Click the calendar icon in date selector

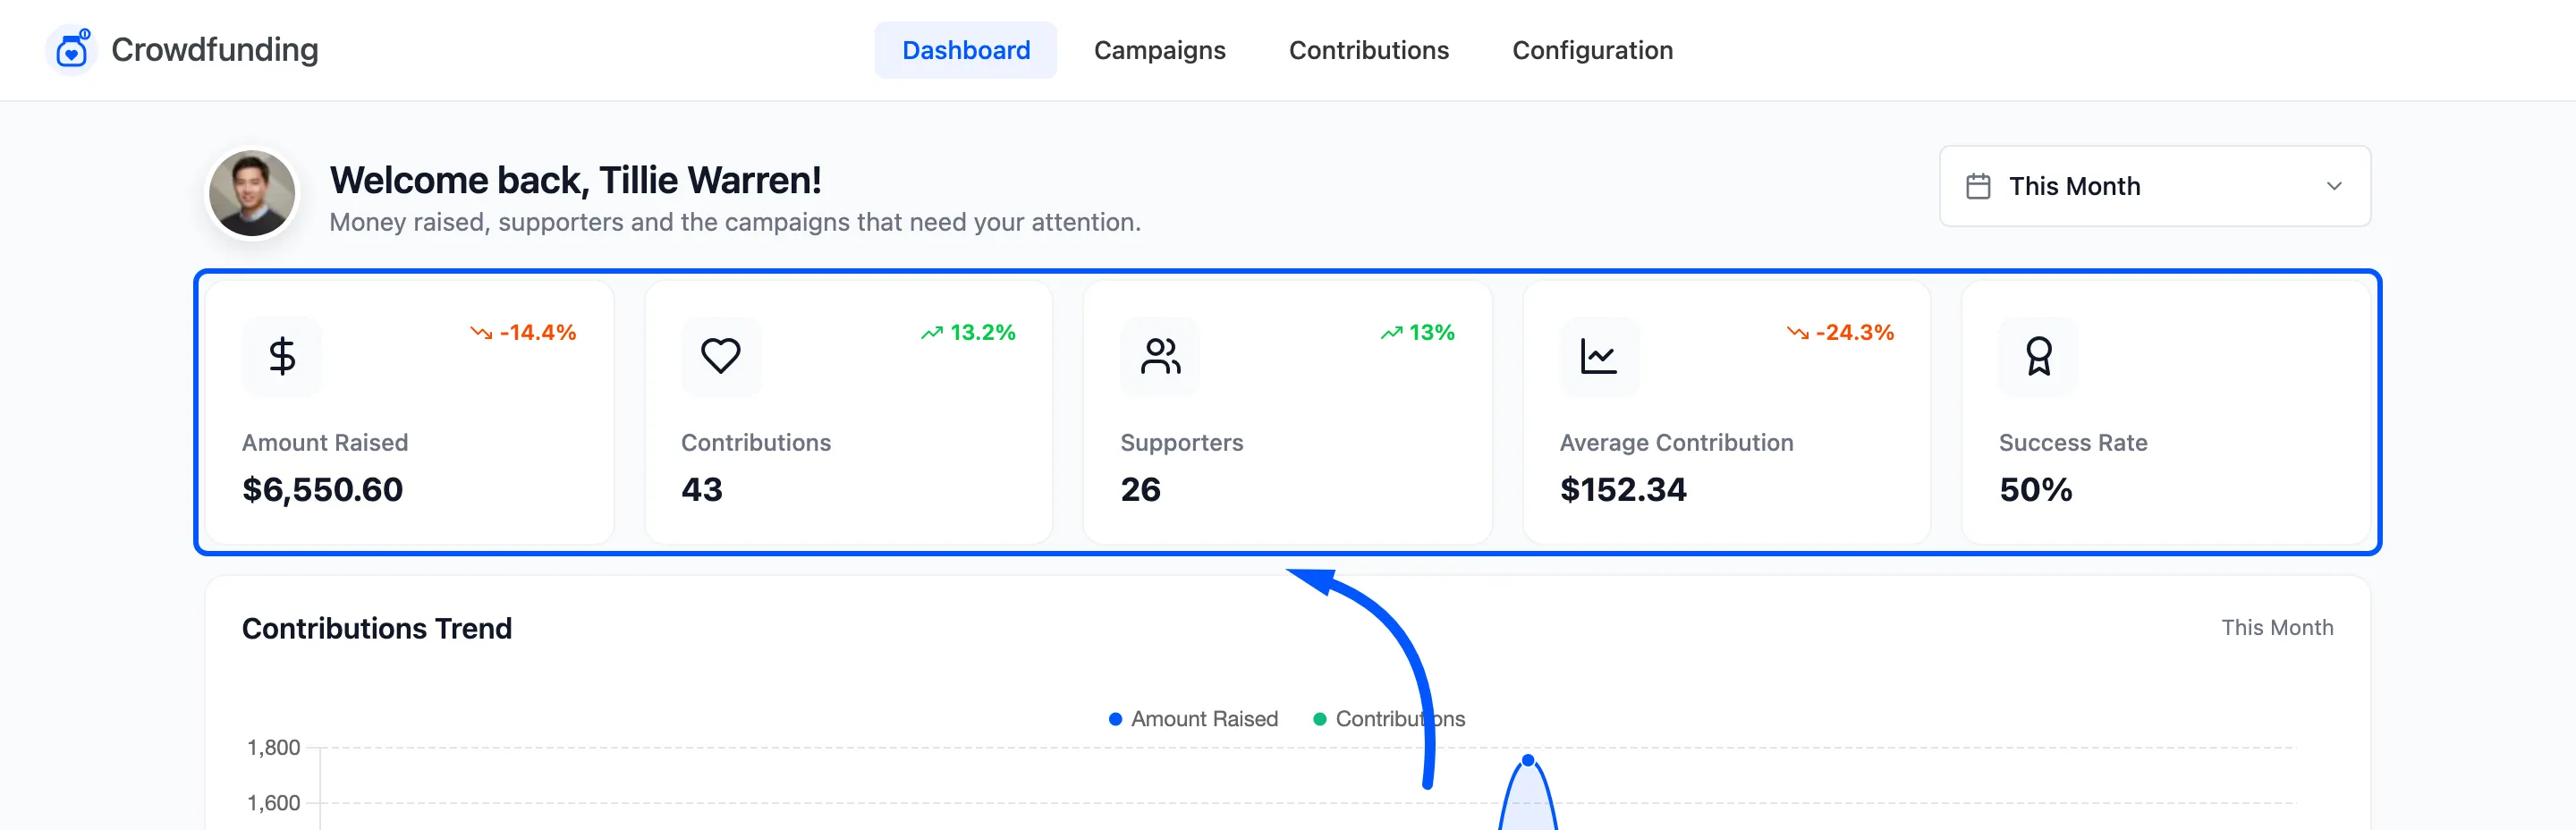[1978, 186]
